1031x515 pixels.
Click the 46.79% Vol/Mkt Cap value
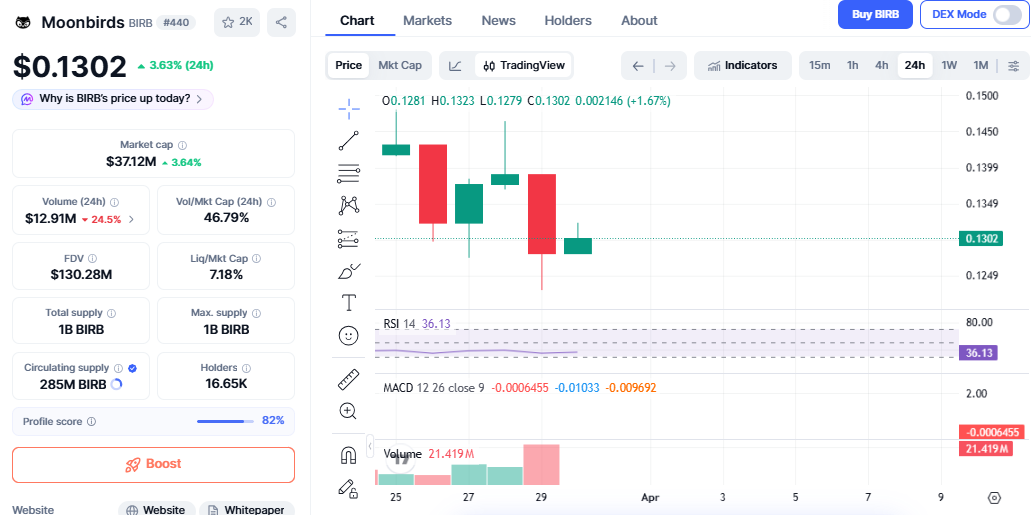pos(226,218)
